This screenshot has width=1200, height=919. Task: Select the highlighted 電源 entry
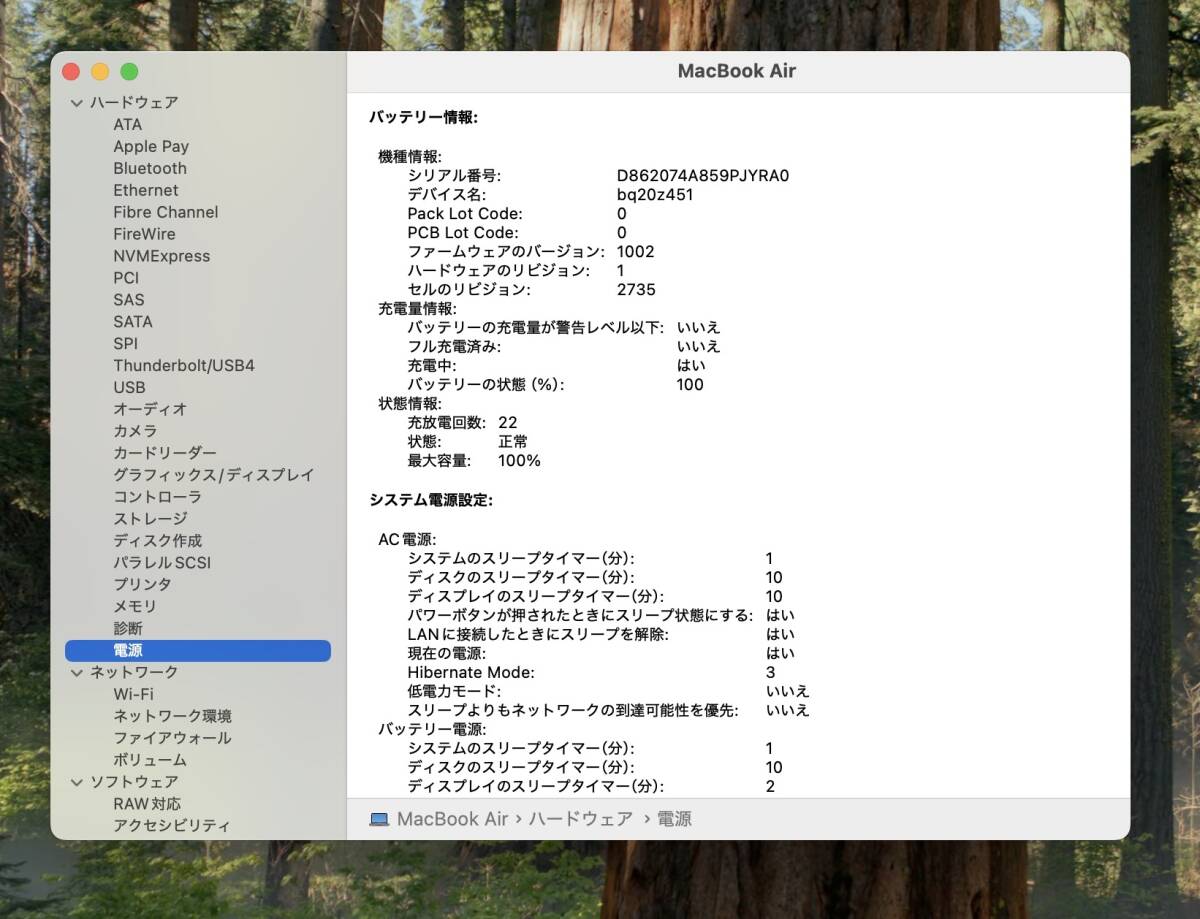click(x=198, y=651)
